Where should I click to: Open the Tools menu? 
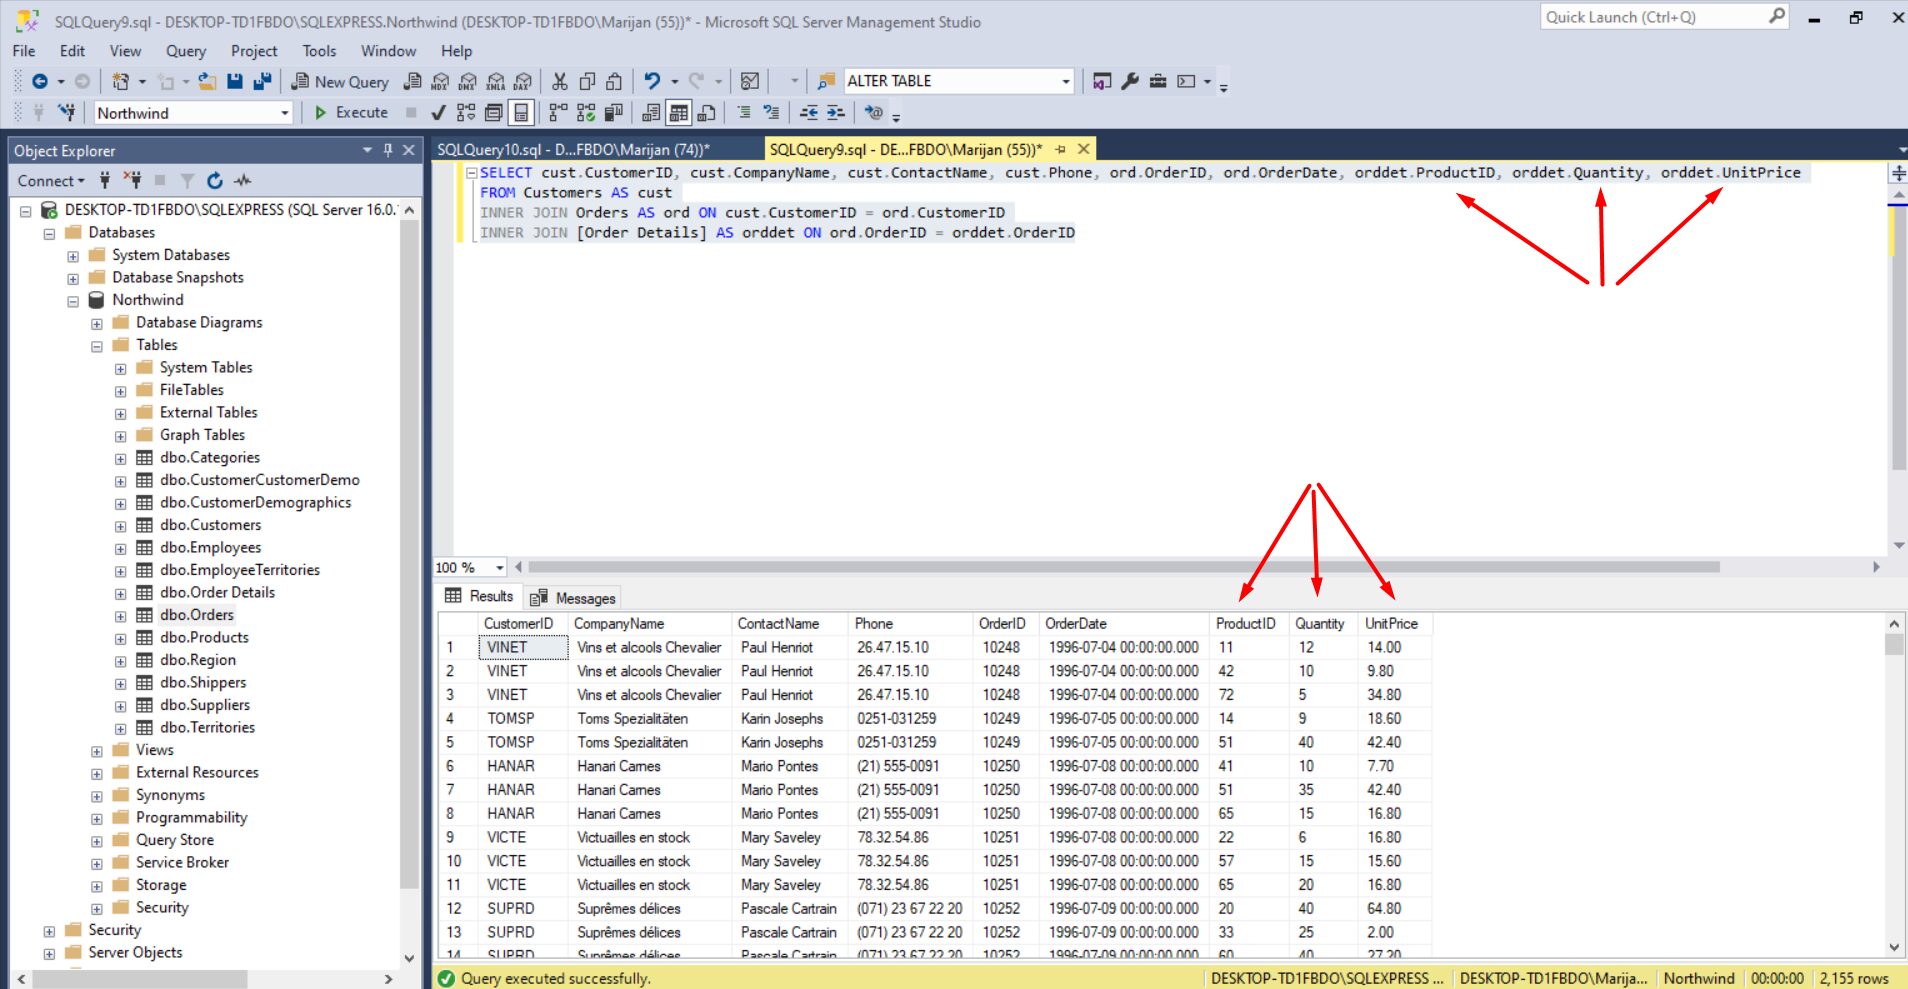tap(319, 51)
